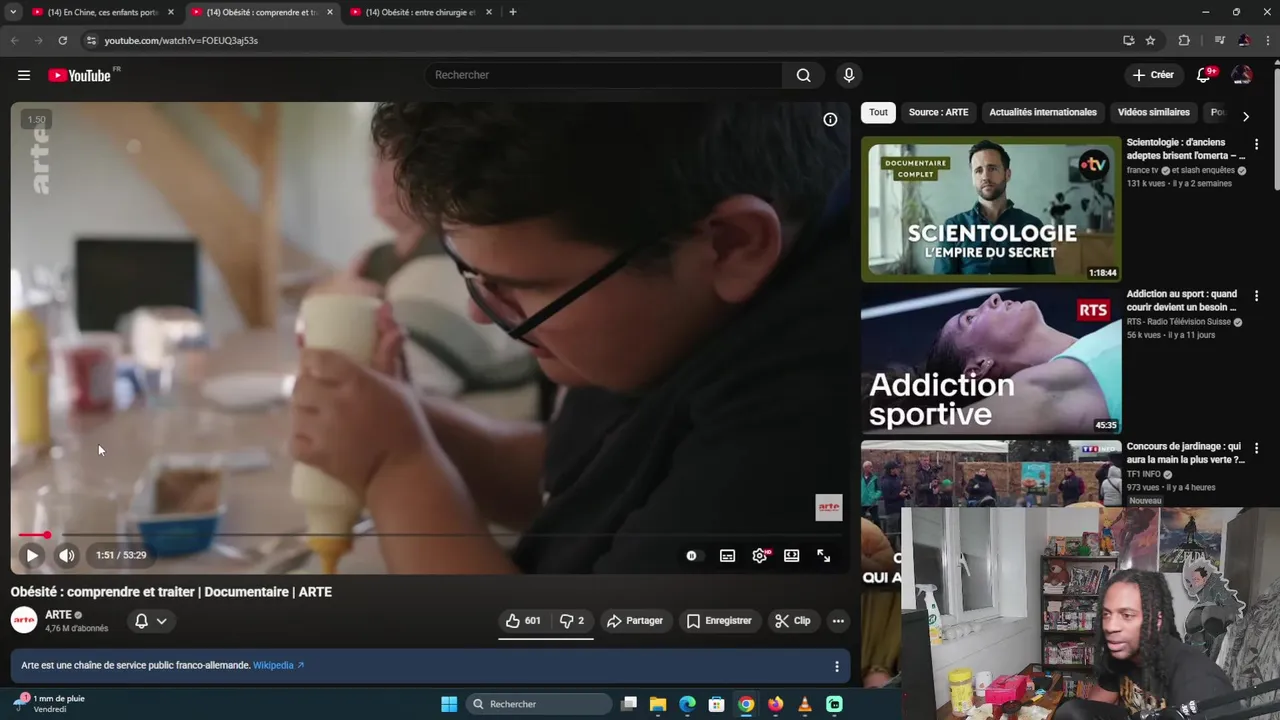Share the video via Partager

[635, 621]
